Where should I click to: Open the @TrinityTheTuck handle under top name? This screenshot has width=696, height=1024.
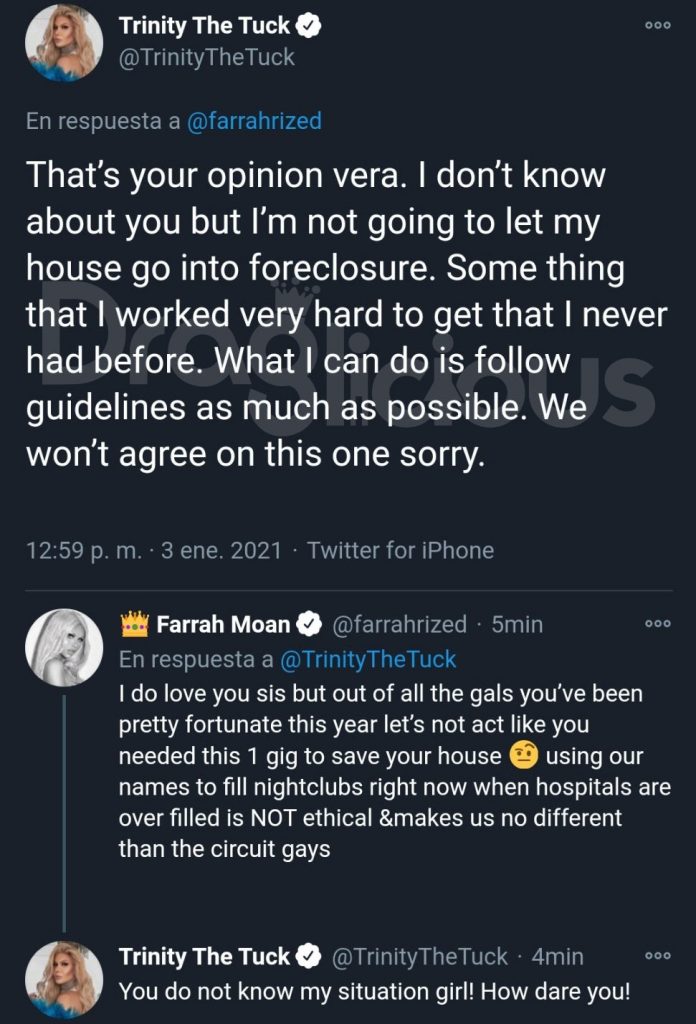206,57
